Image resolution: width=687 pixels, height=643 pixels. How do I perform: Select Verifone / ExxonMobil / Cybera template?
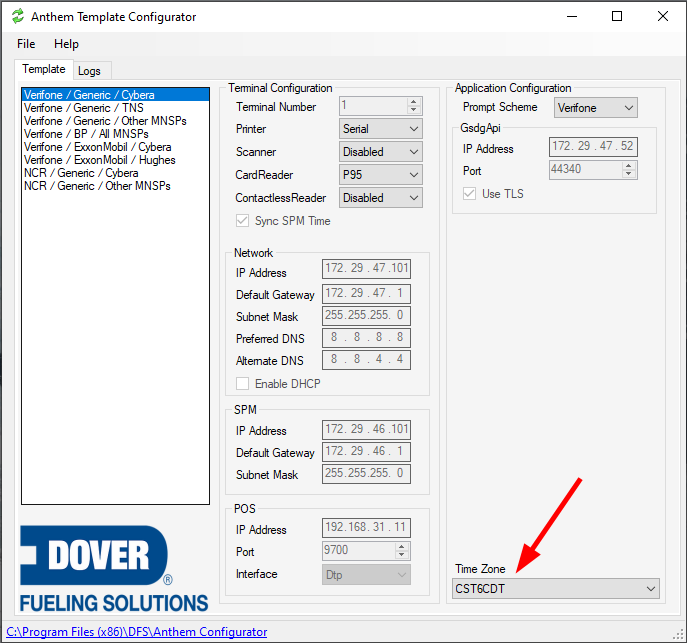[115, 147]
